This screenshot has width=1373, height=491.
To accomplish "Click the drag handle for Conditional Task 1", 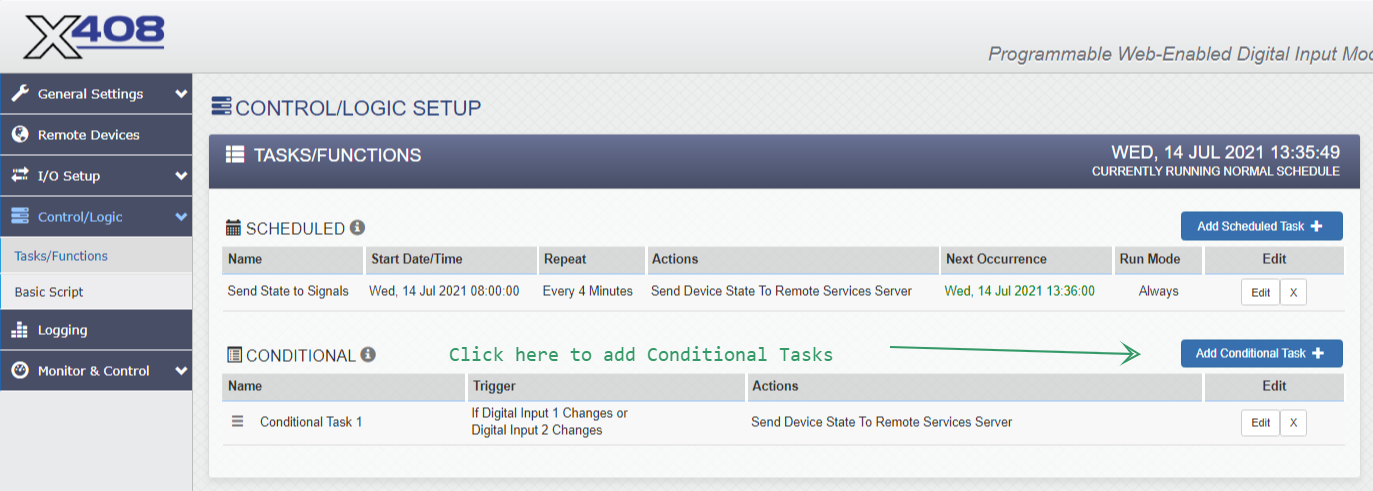I will tap(238, 422).
